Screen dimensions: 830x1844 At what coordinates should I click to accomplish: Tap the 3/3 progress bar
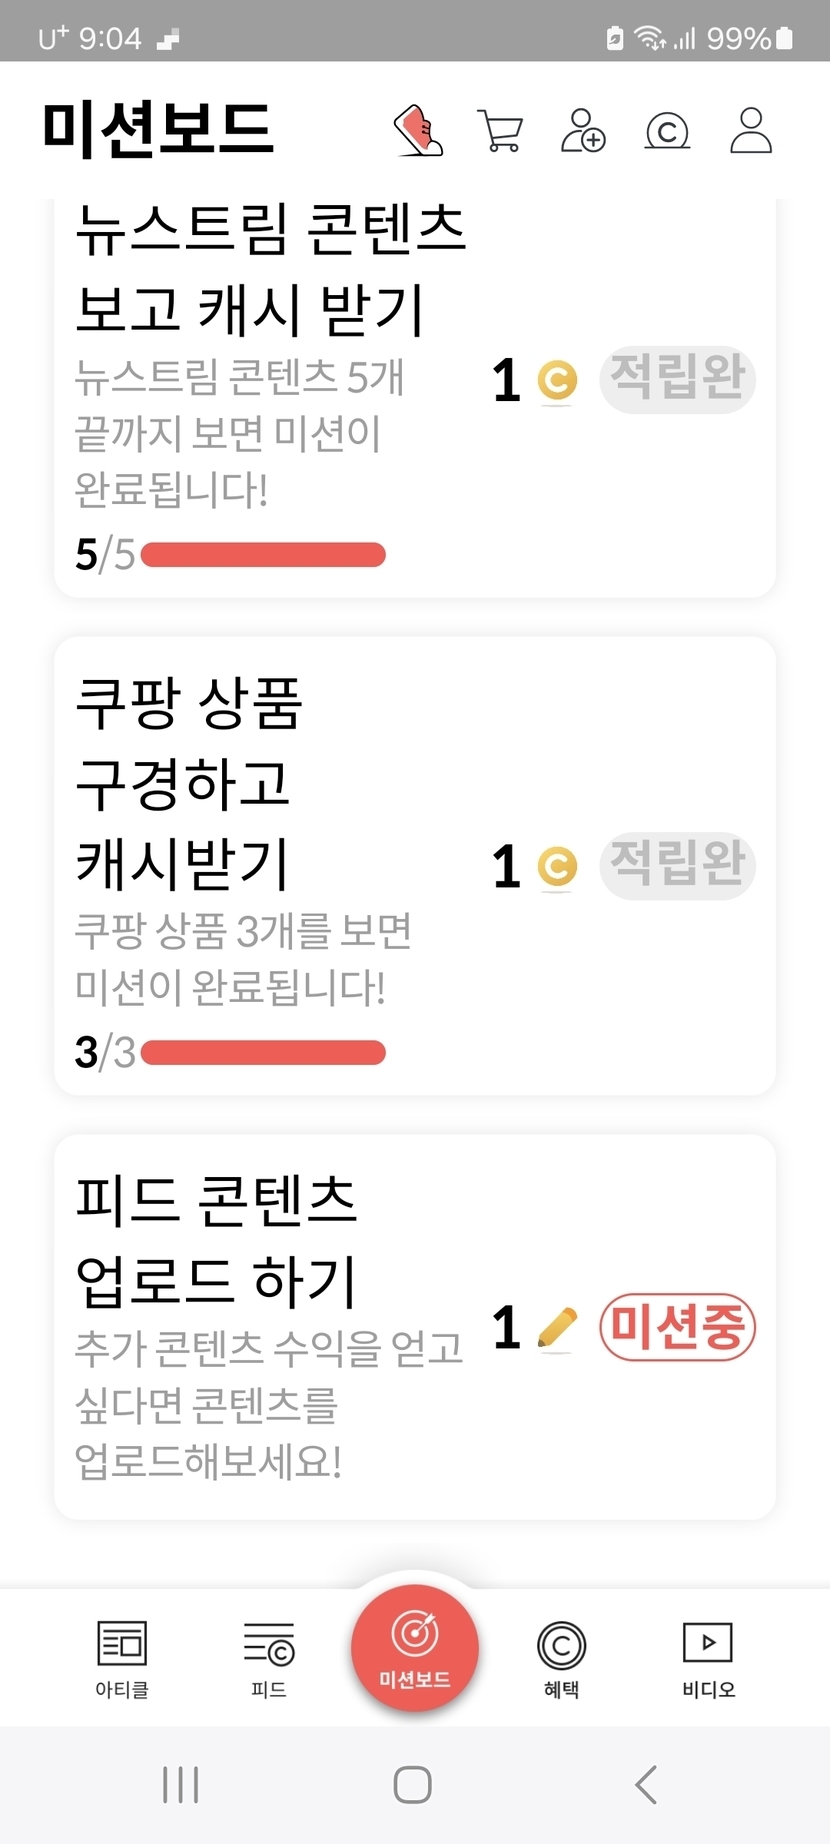tap(263, 1053)
